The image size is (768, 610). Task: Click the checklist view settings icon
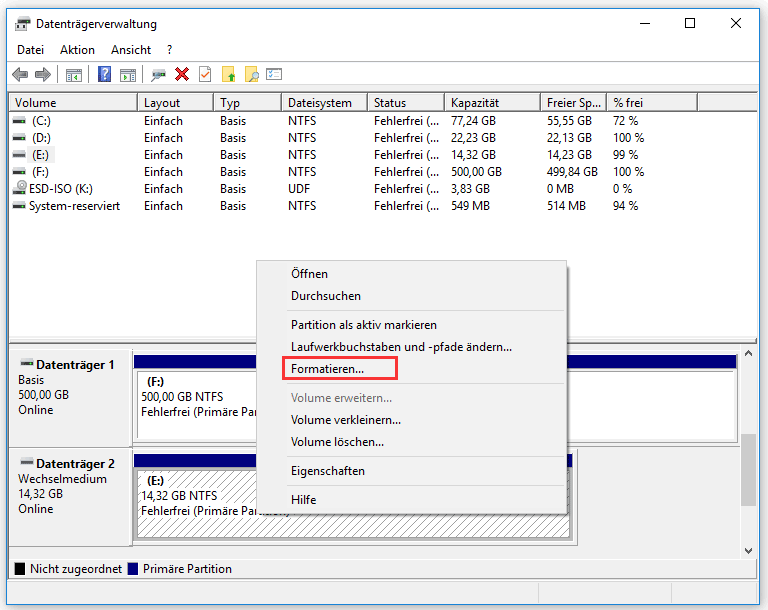pos(274,74)
